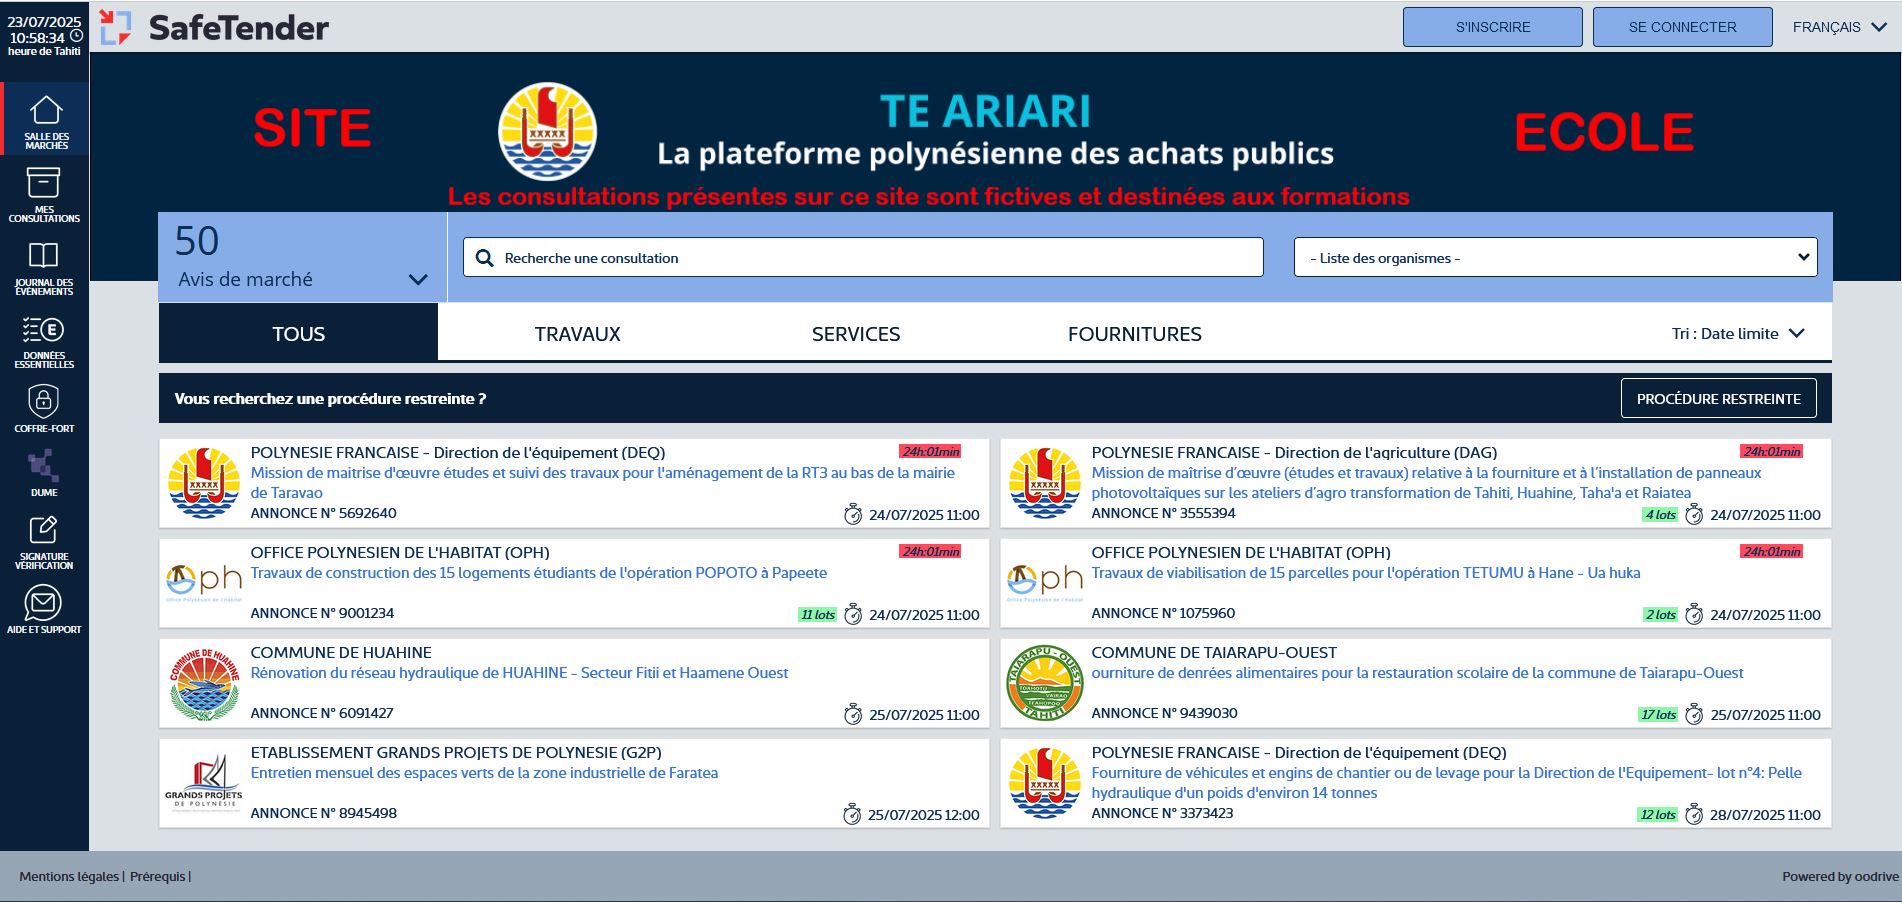
Task: Click Commune de Huahine logo
Action: (x=204, y=684)
